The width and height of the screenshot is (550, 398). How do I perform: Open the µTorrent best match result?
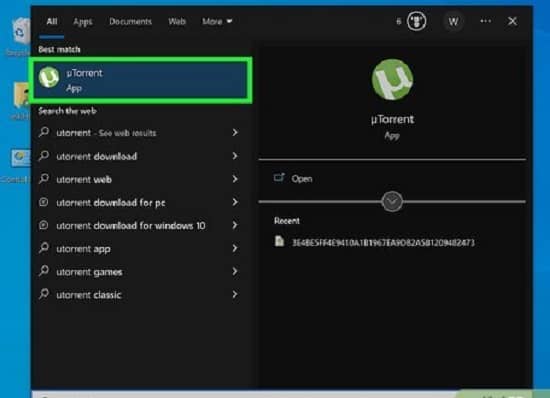pos(140,80)
